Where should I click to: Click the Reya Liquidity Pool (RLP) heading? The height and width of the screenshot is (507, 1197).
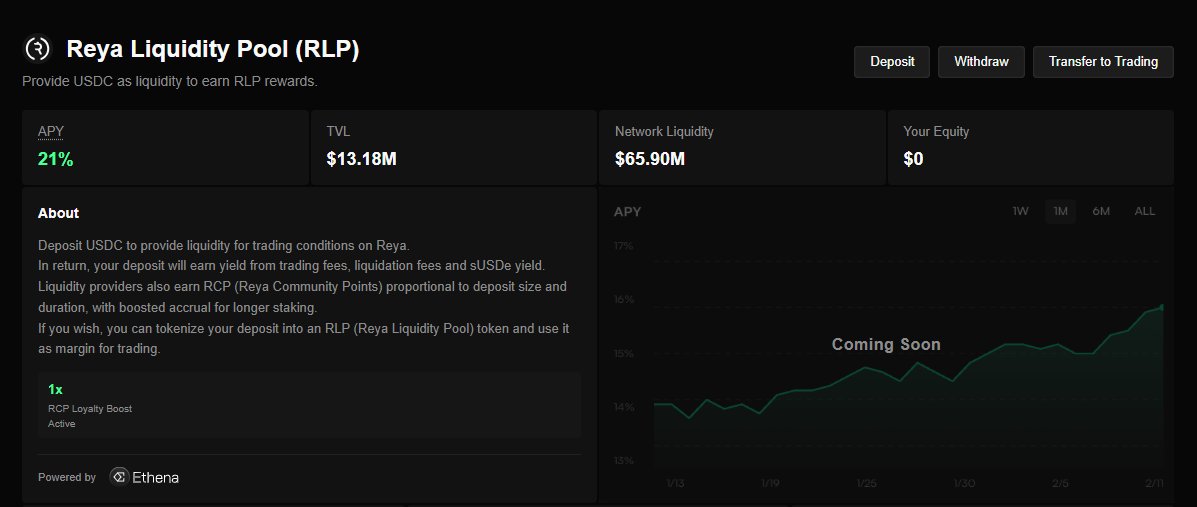(213, 50)
